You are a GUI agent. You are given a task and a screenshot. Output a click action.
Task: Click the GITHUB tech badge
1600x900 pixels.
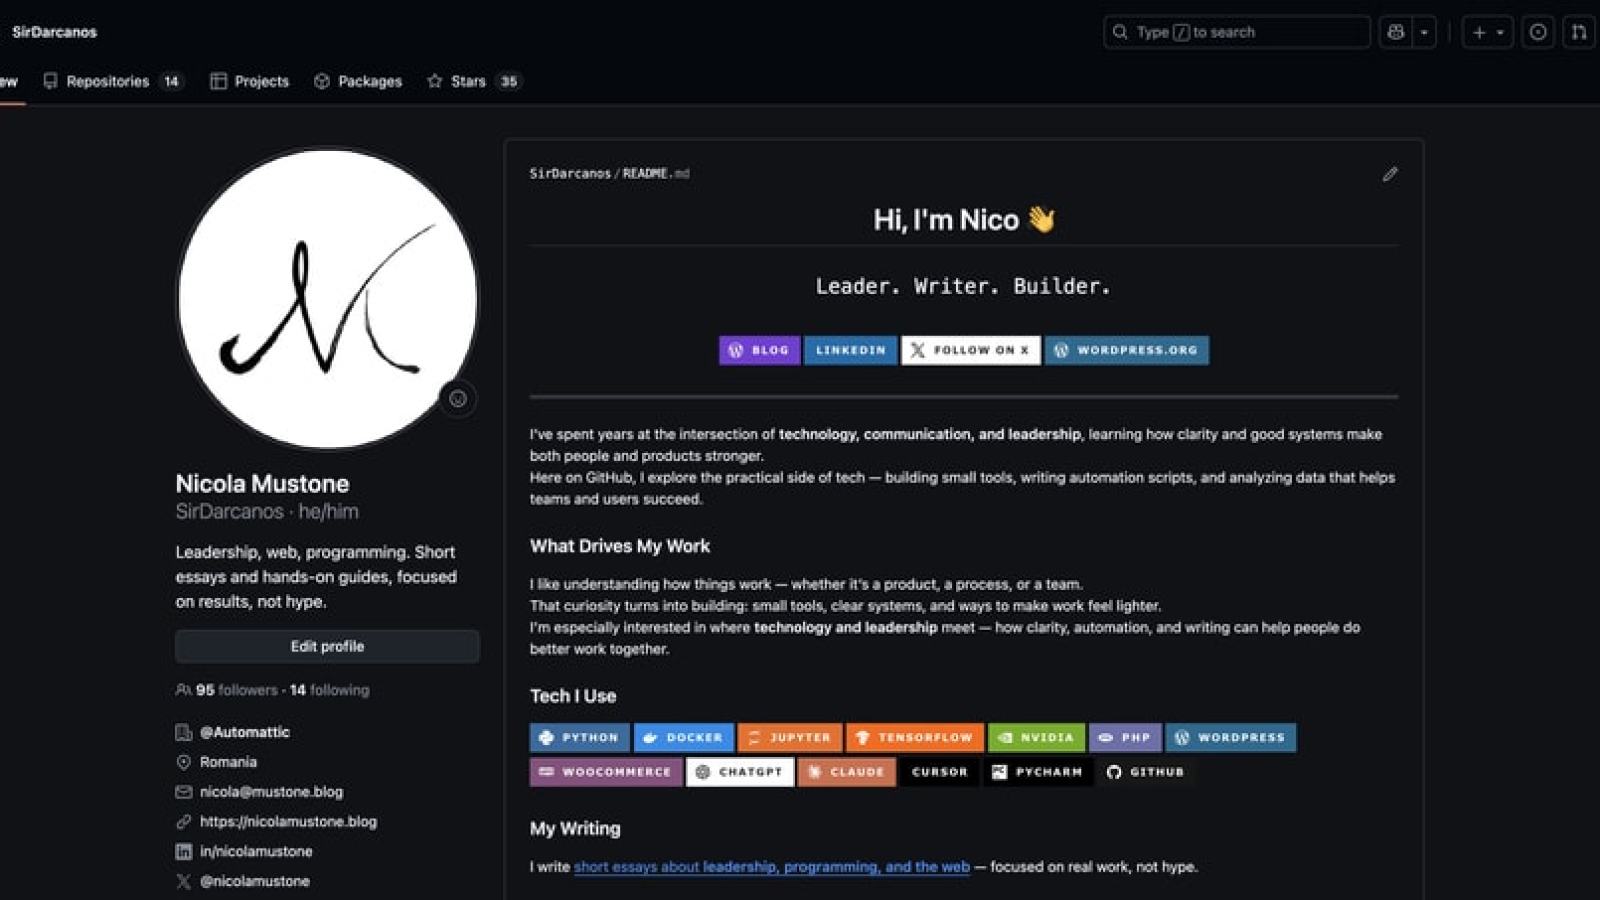click(x=1146, y=772)
